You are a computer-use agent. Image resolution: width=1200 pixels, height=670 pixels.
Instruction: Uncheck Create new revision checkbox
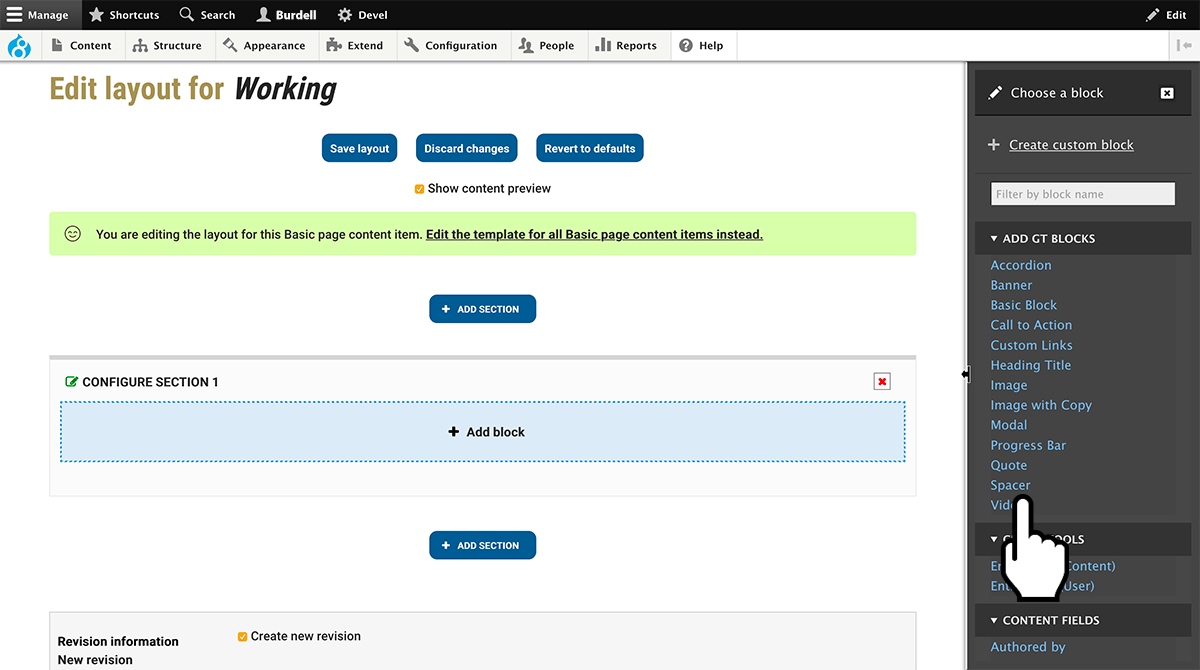tap(243, 636)
